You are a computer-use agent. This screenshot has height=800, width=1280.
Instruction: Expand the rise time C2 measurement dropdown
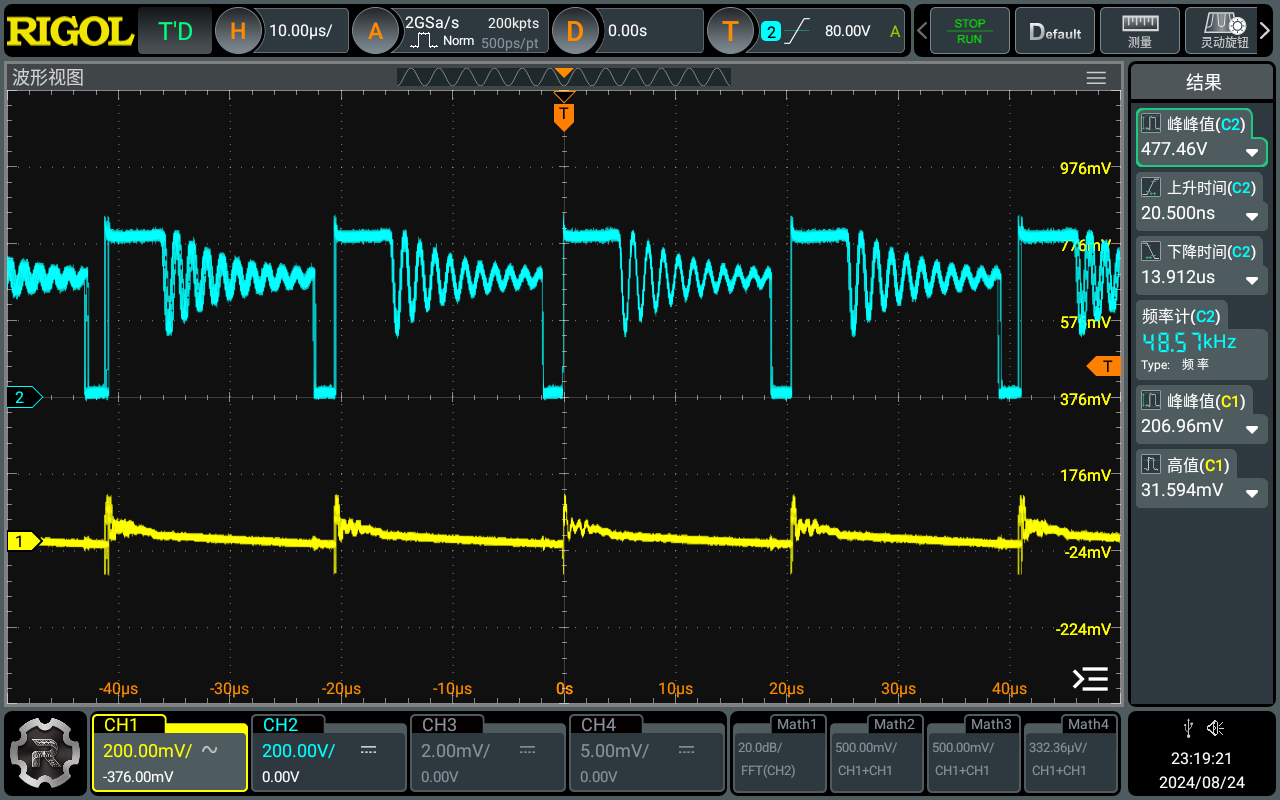1251,216
